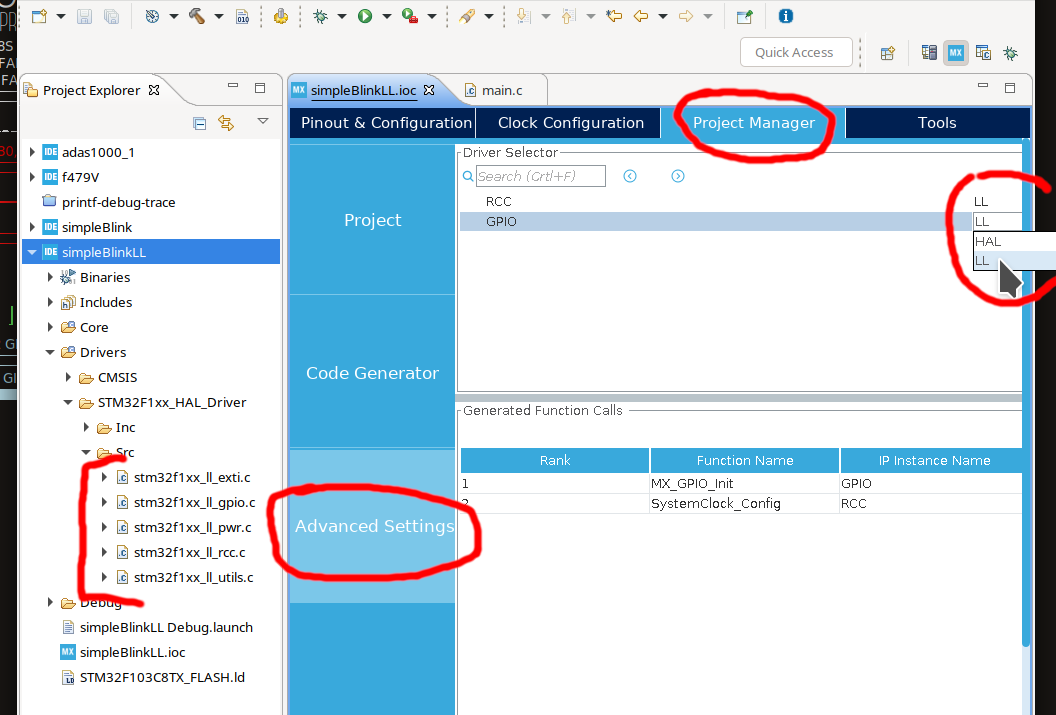Open the Run configurations dropdown arrow
The height and width of the screenshot is (715, 1056).
coord(387,16)
